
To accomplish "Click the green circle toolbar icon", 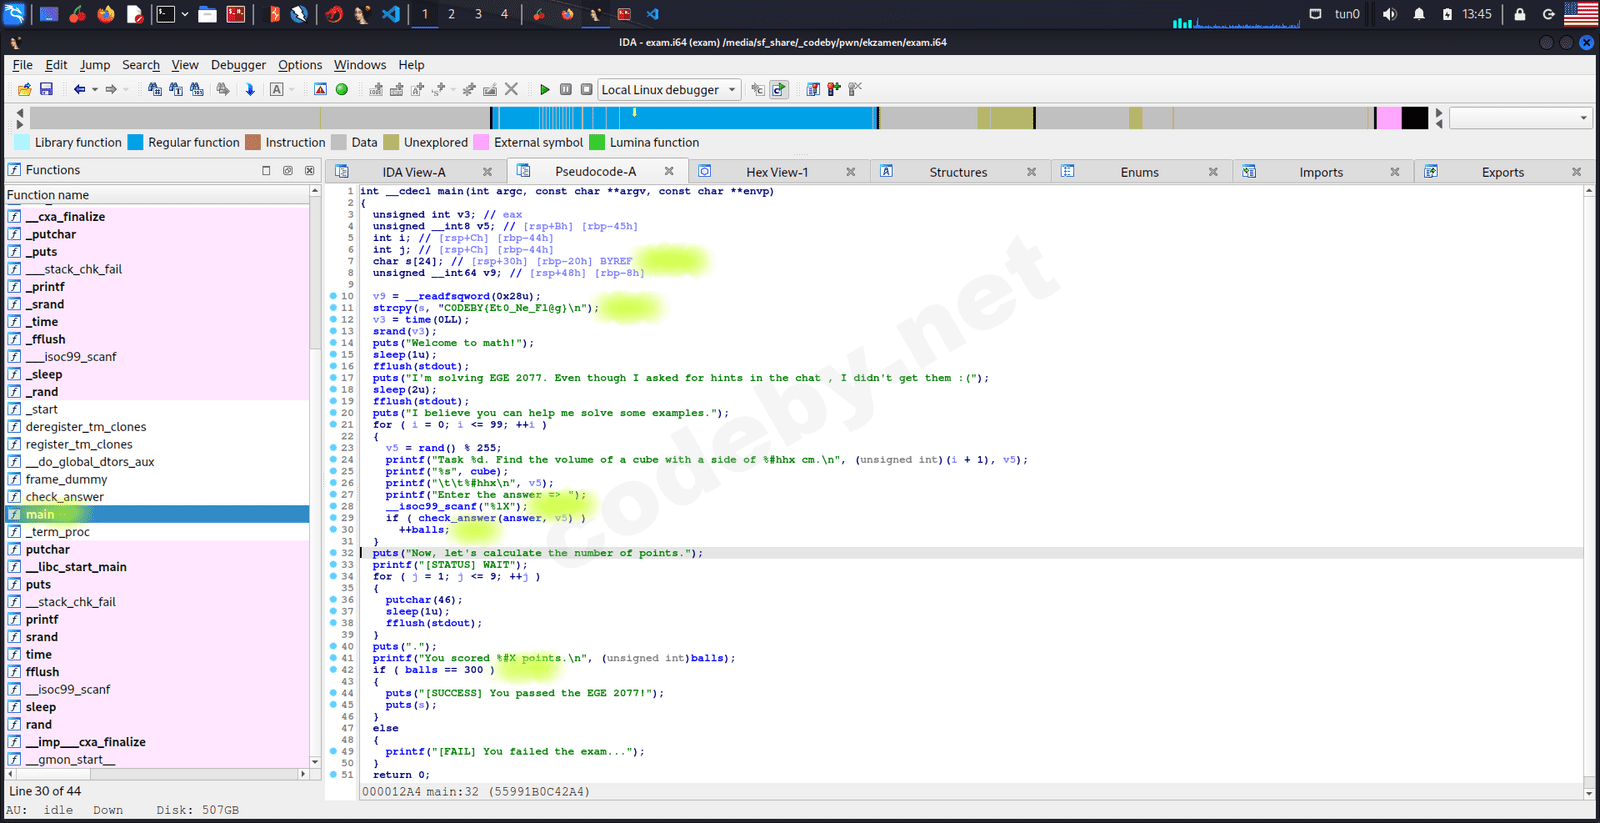I will [x=342, y=90].
